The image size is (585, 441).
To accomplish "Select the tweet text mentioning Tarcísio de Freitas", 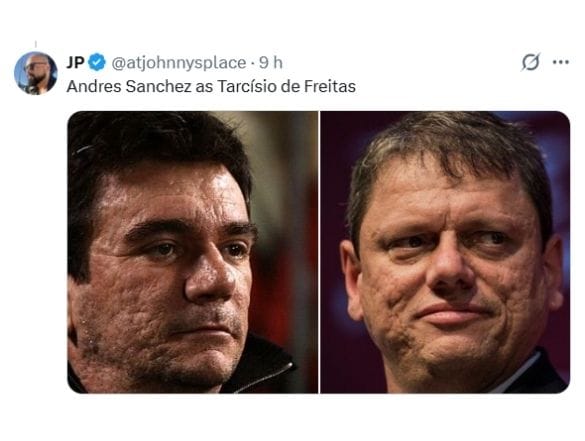I will point(211,87).
